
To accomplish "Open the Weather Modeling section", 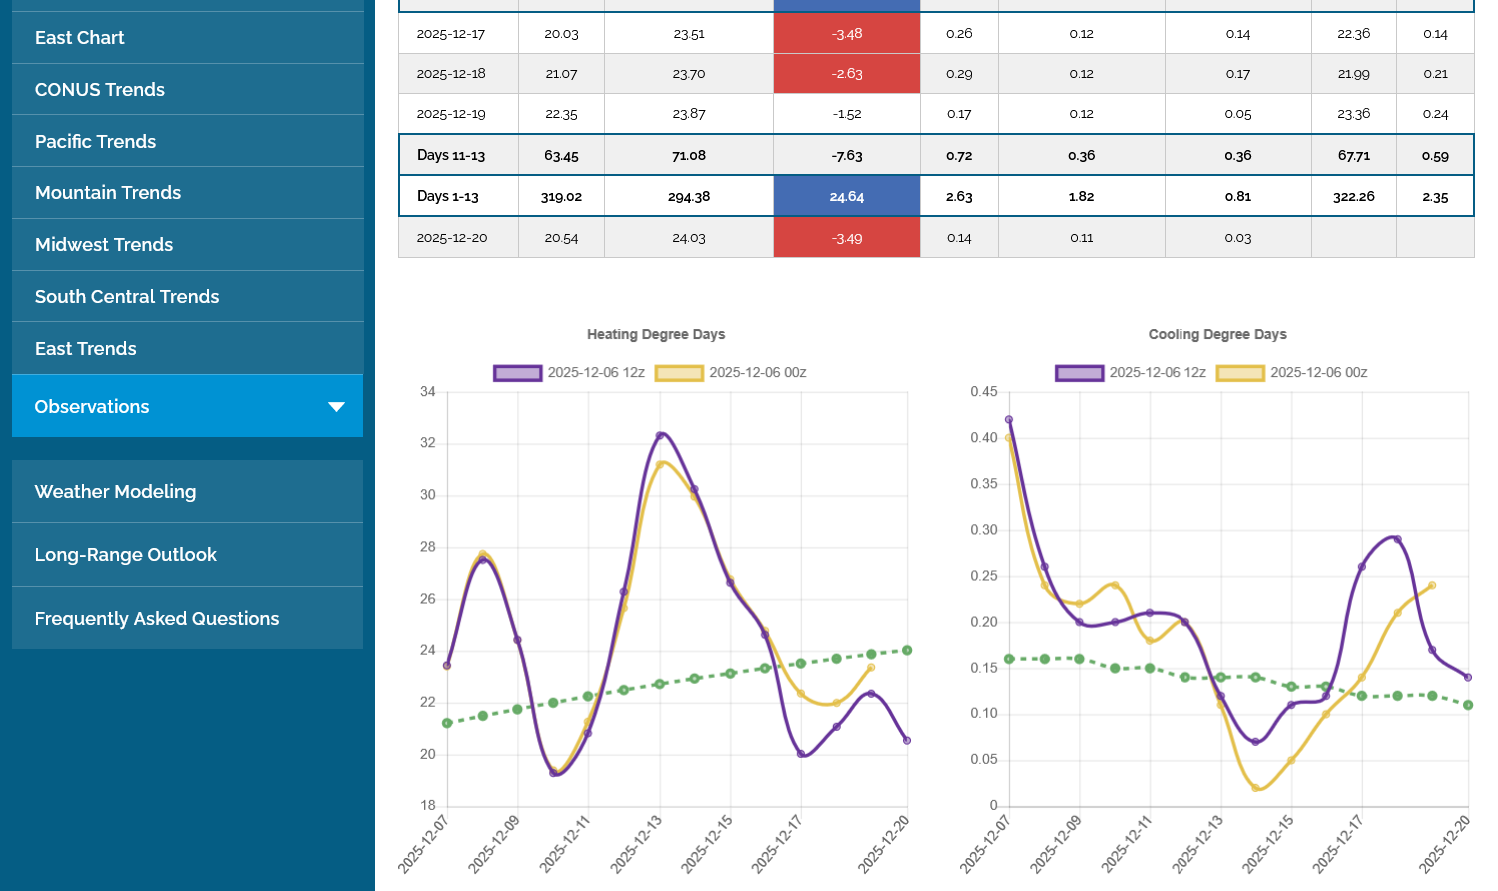I will (x=115, y=492).
